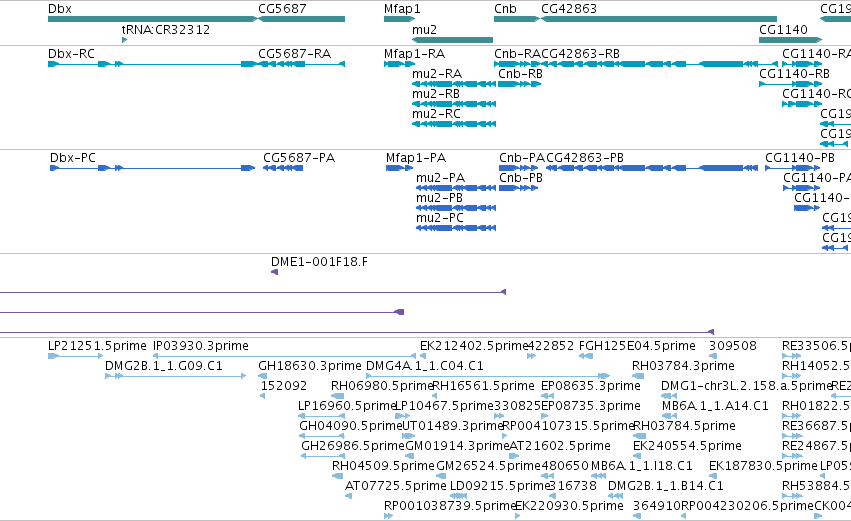851x521 pixels.
Task: Click the Cnb-PA protein label
Action: (522, 158)
